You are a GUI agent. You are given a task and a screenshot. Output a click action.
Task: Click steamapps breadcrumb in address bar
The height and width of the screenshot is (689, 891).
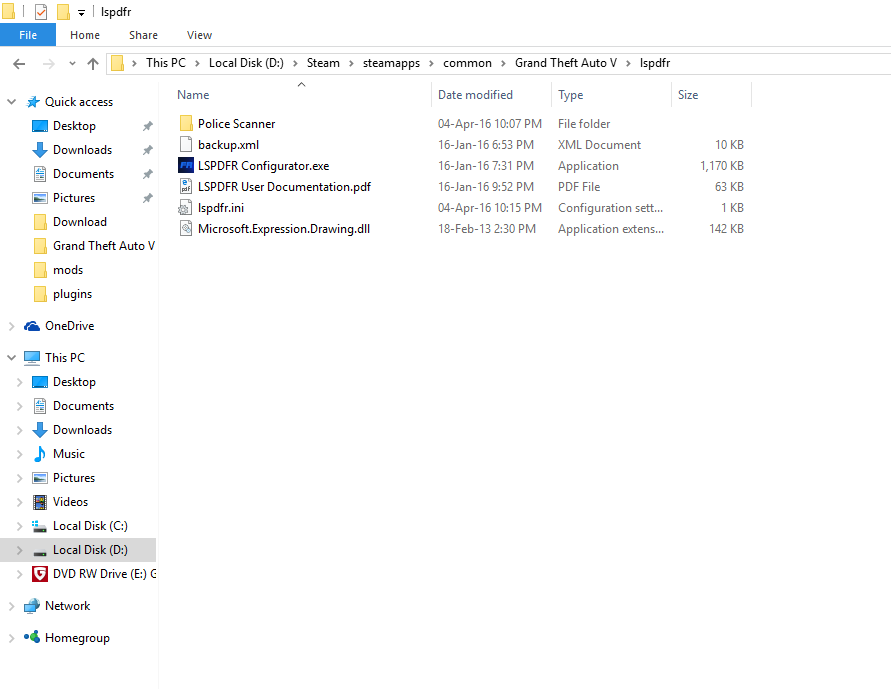(x=391, y=63)
